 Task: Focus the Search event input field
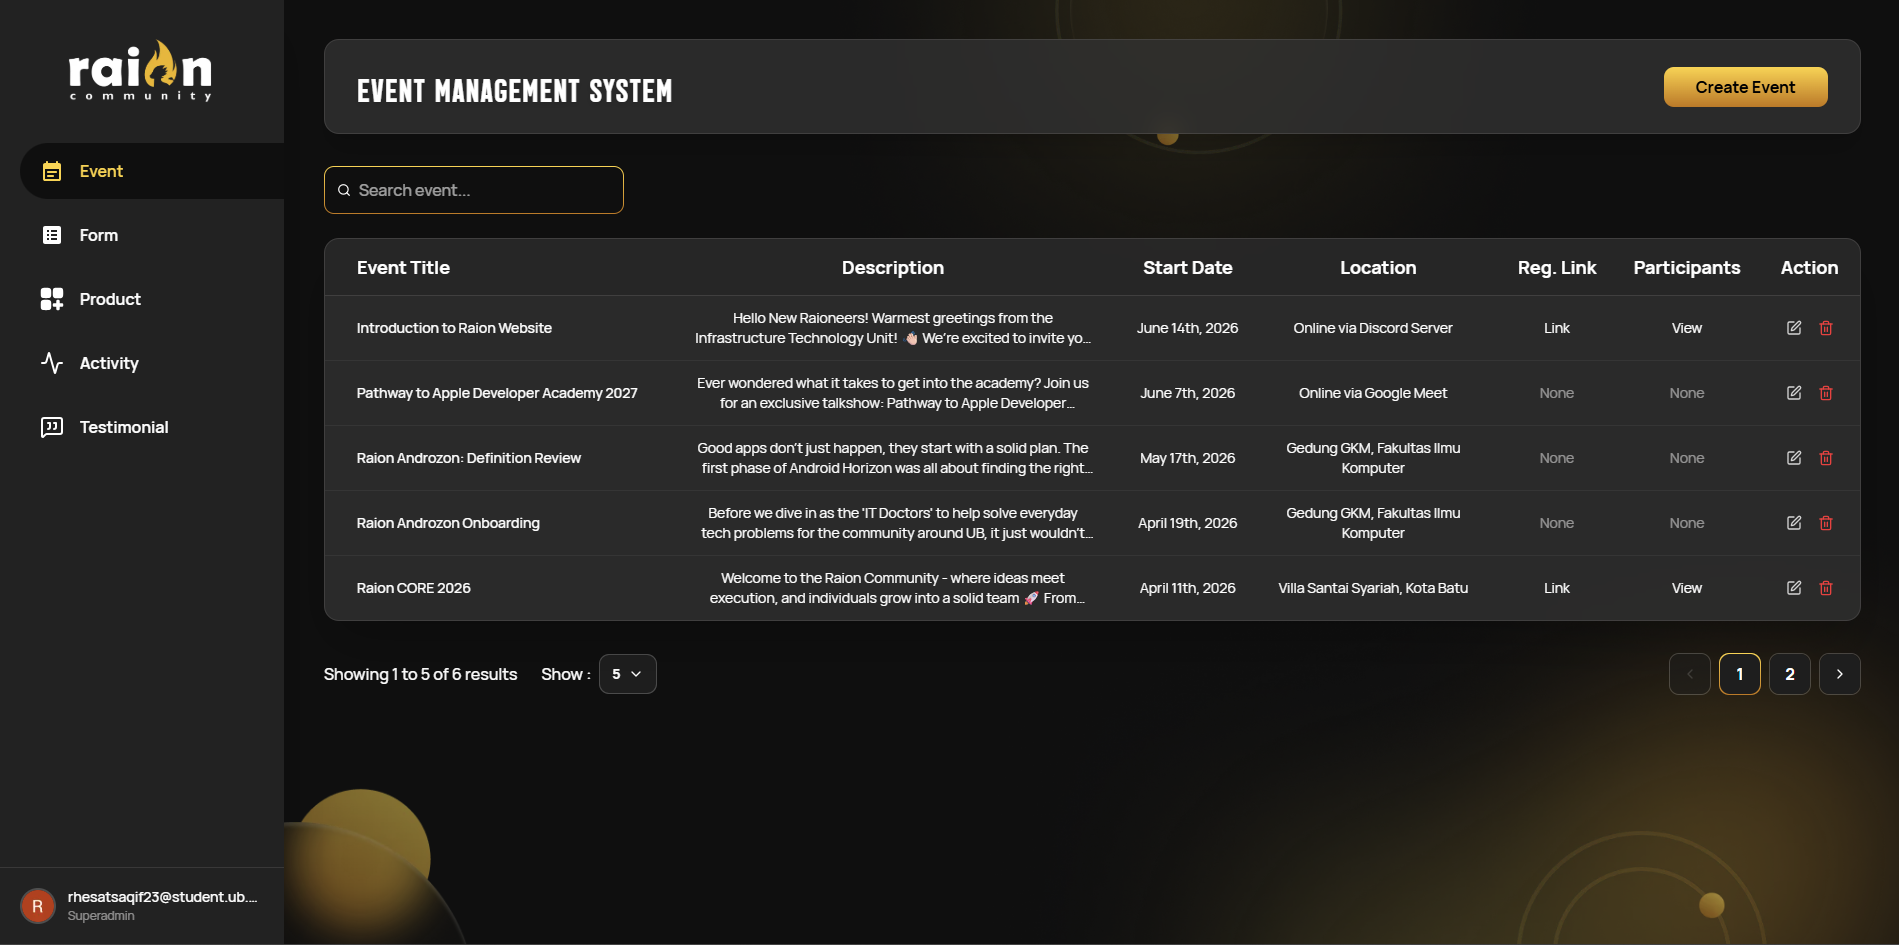tap(474, 190)
